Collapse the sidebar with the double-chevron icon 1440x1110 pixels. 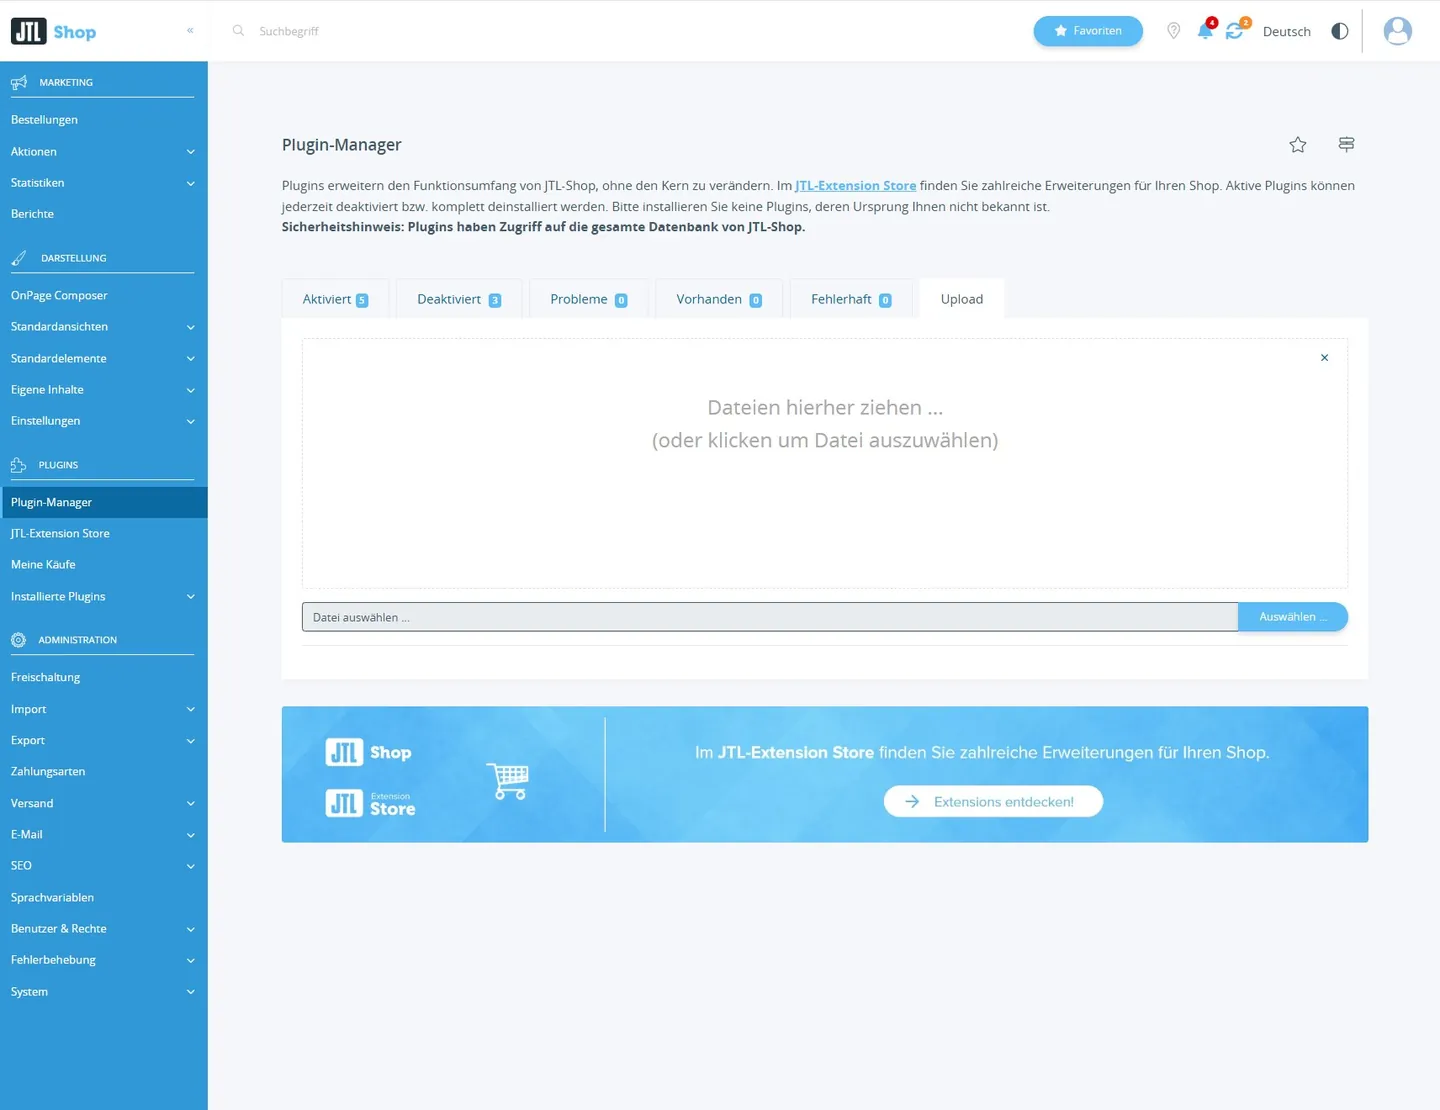[x=190, y=31]
